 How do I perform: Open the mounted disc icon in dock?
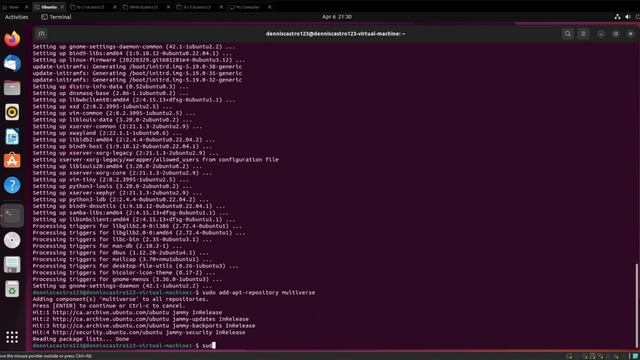point(12,240)
